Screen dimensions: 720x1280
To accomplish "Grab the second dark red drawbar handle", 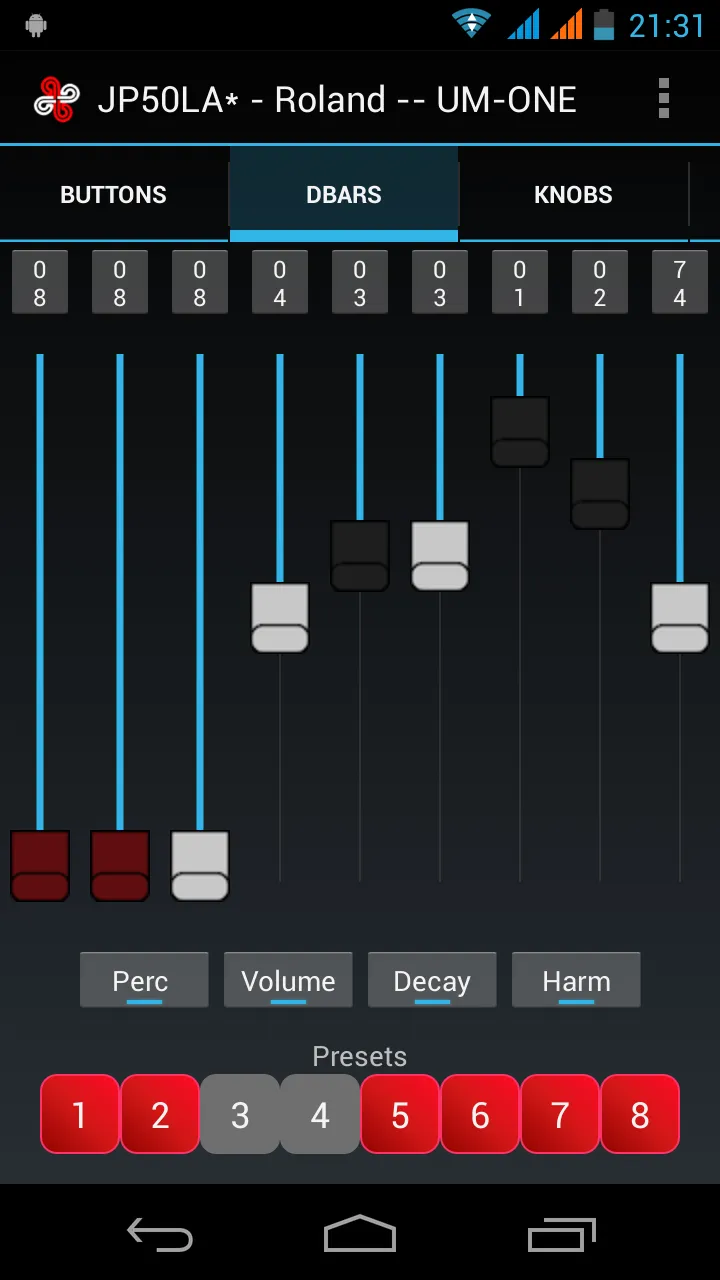I will point(120,866).
